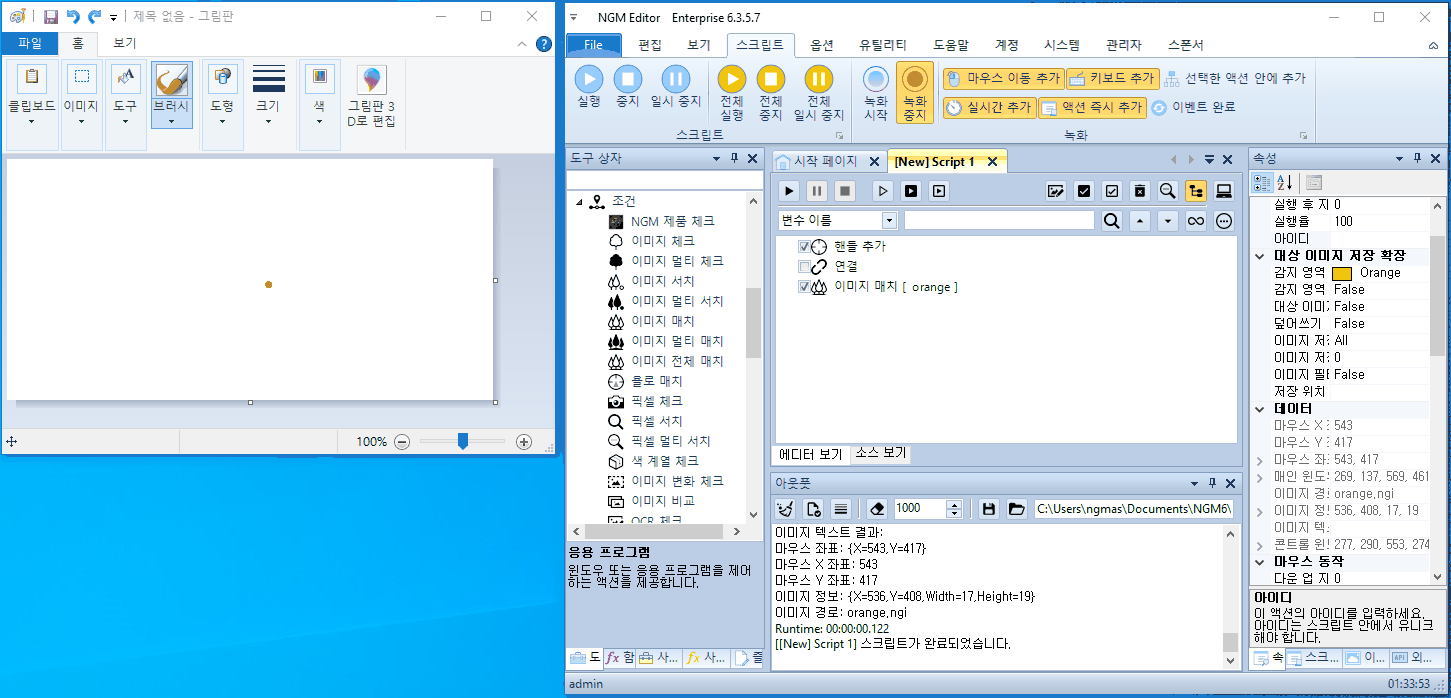Screen dimensions: 1451x698
Task: Click the 전체 중지 stop-all button
Action: coord(770,93)
